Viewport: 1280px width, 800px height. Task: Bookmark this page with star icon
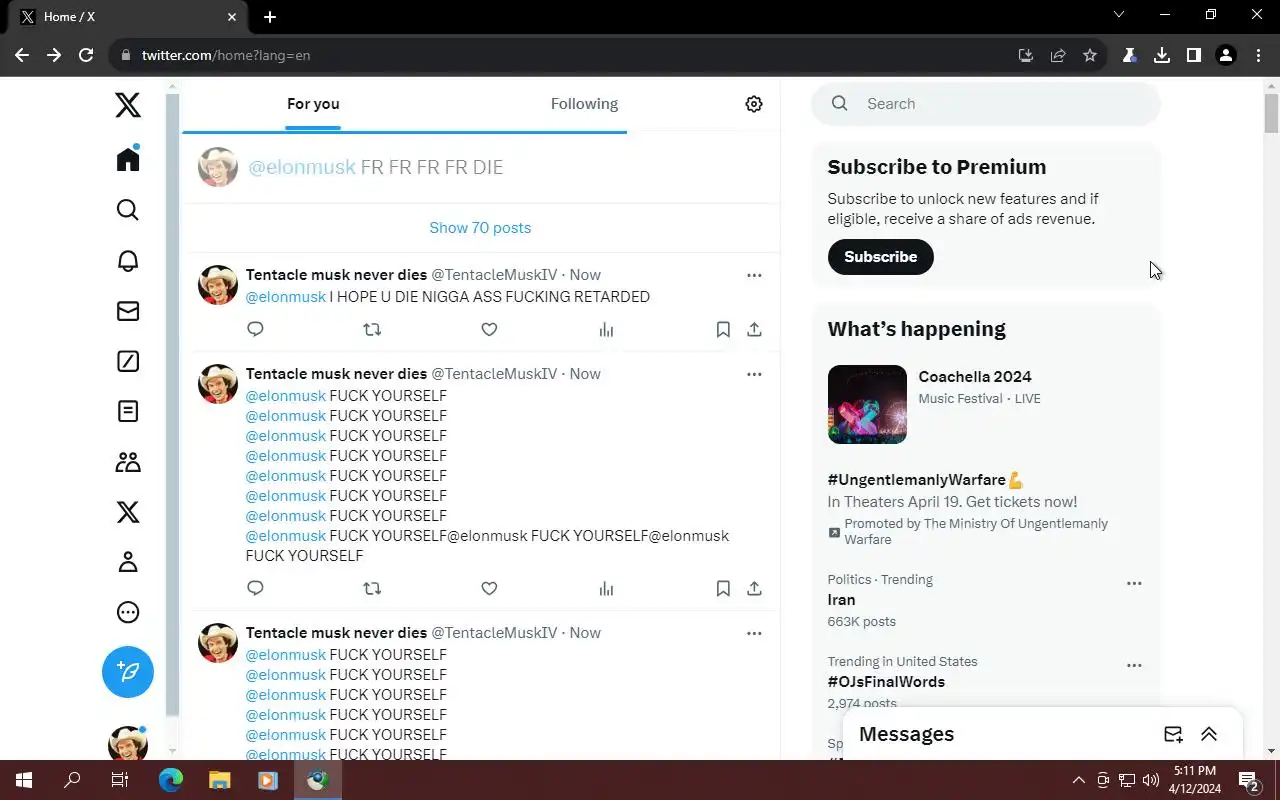1090,55
